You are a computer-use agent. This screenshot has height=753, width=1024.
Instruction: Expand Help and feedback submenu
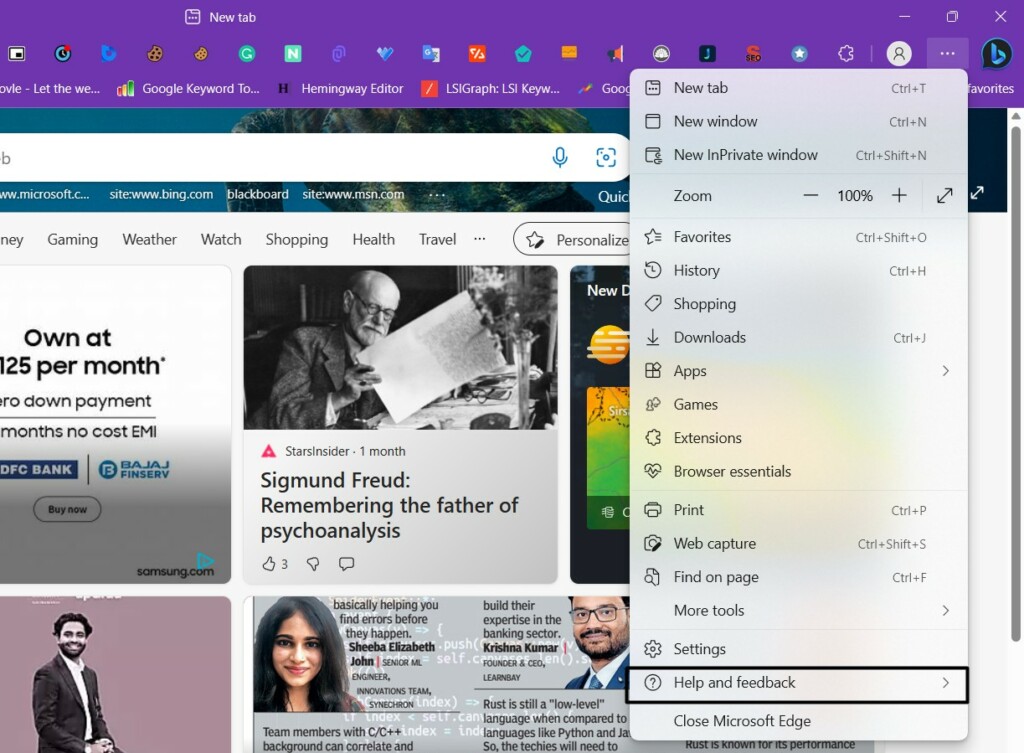tap(945, 683)
